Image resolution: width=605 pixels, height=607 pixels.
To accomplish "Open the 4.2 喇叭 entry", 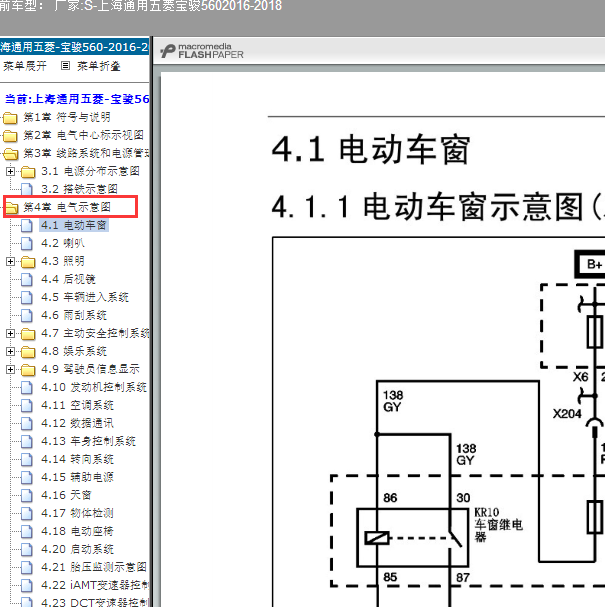I will (x=63, y=243).
